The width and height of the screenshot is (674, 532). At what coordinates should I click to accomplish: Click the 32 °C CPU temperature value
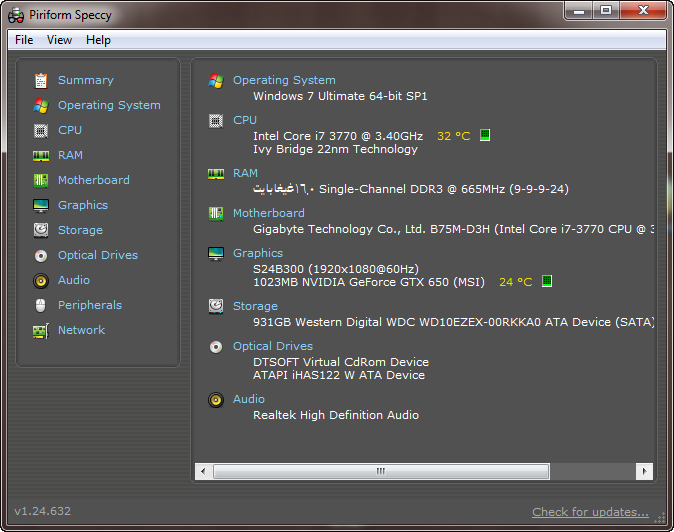[453, 136]
